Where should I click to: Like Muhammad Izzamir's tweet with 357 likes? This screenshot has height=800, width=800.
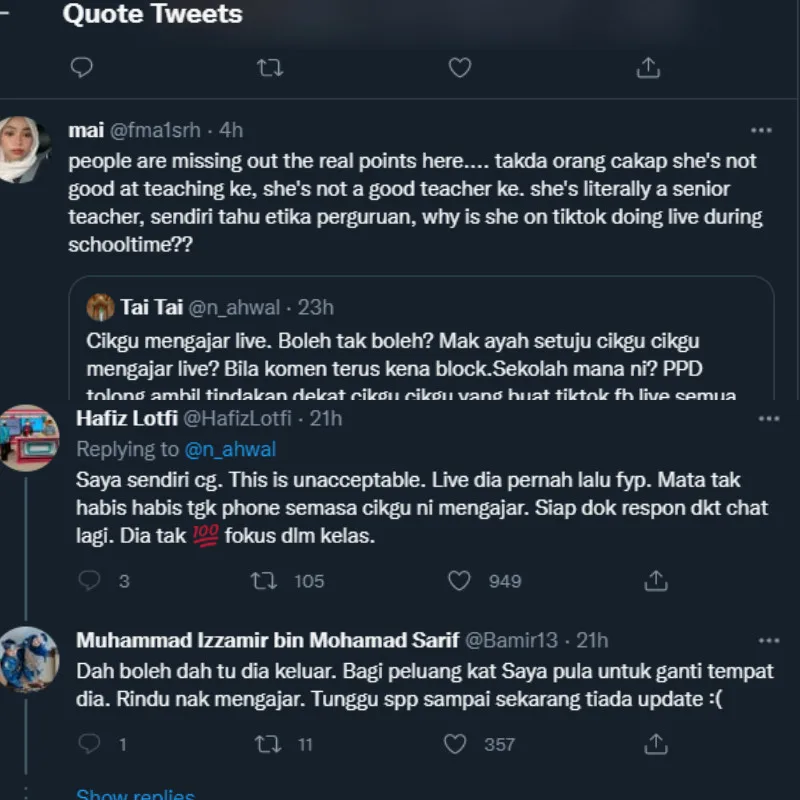455,743
